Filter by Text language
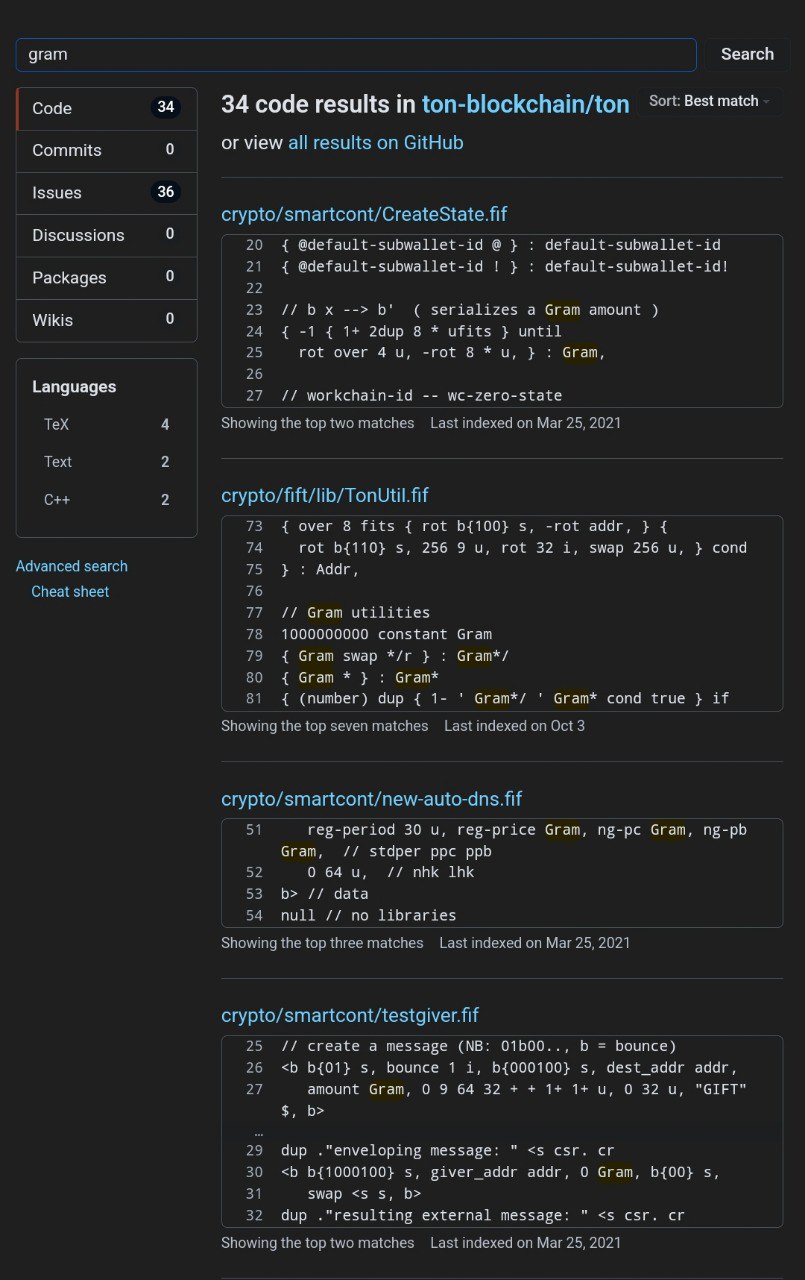The image size is (805, 1280). (107, 462)
